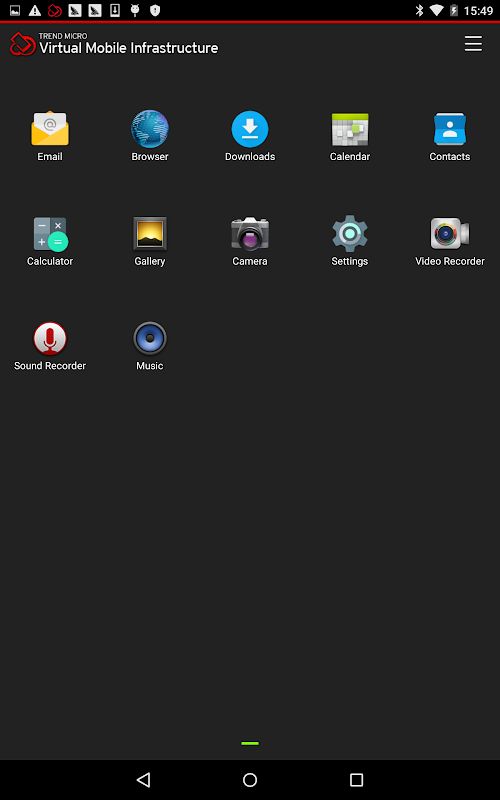Tap the Android back navigation button
Viewport: 500px width, 800px height.
click(x=143, y=779)
